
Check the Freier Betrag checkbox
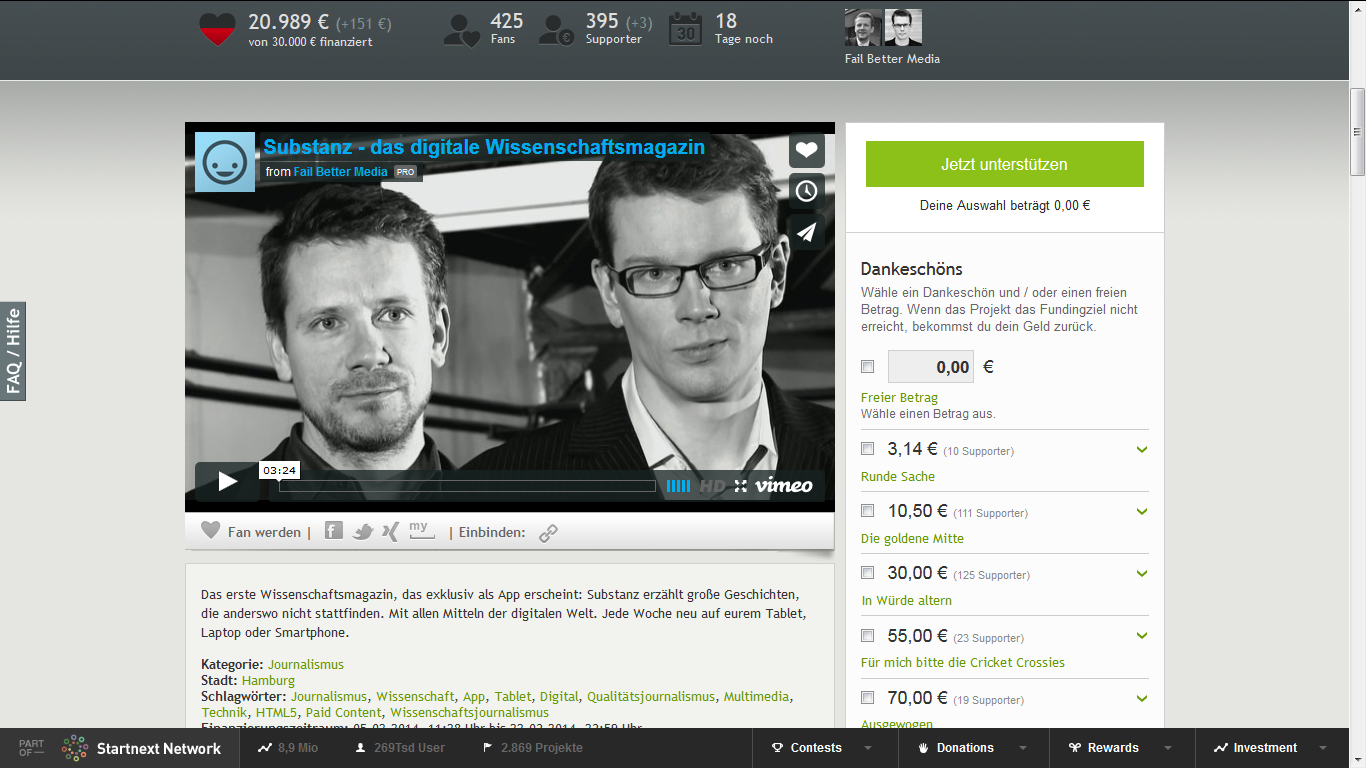click(x=868, y=367)
